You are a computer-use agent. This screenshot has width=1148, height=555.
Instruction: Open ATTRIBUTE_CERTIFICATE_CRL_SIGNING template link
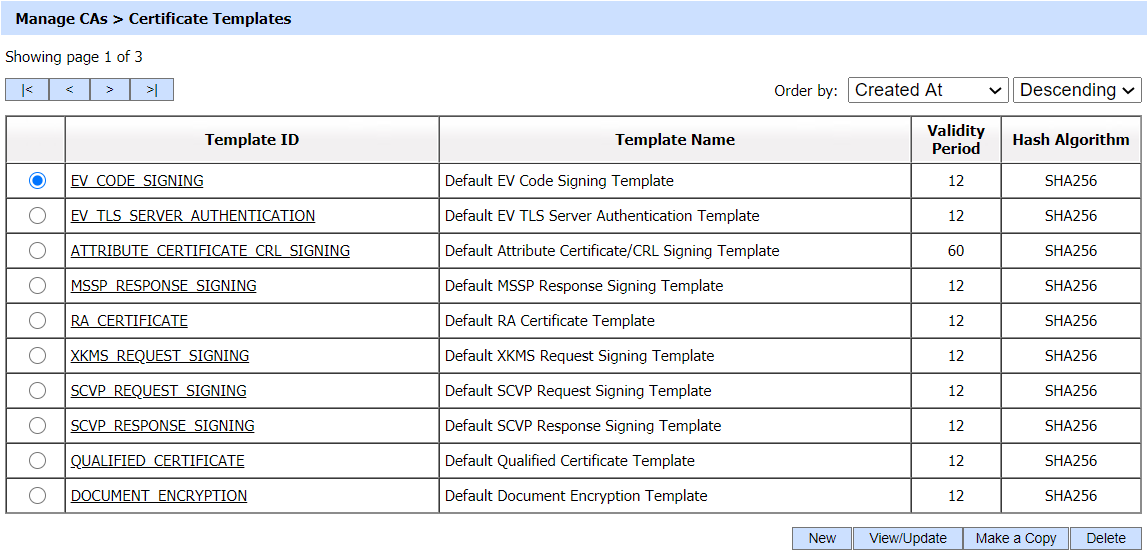210,251
